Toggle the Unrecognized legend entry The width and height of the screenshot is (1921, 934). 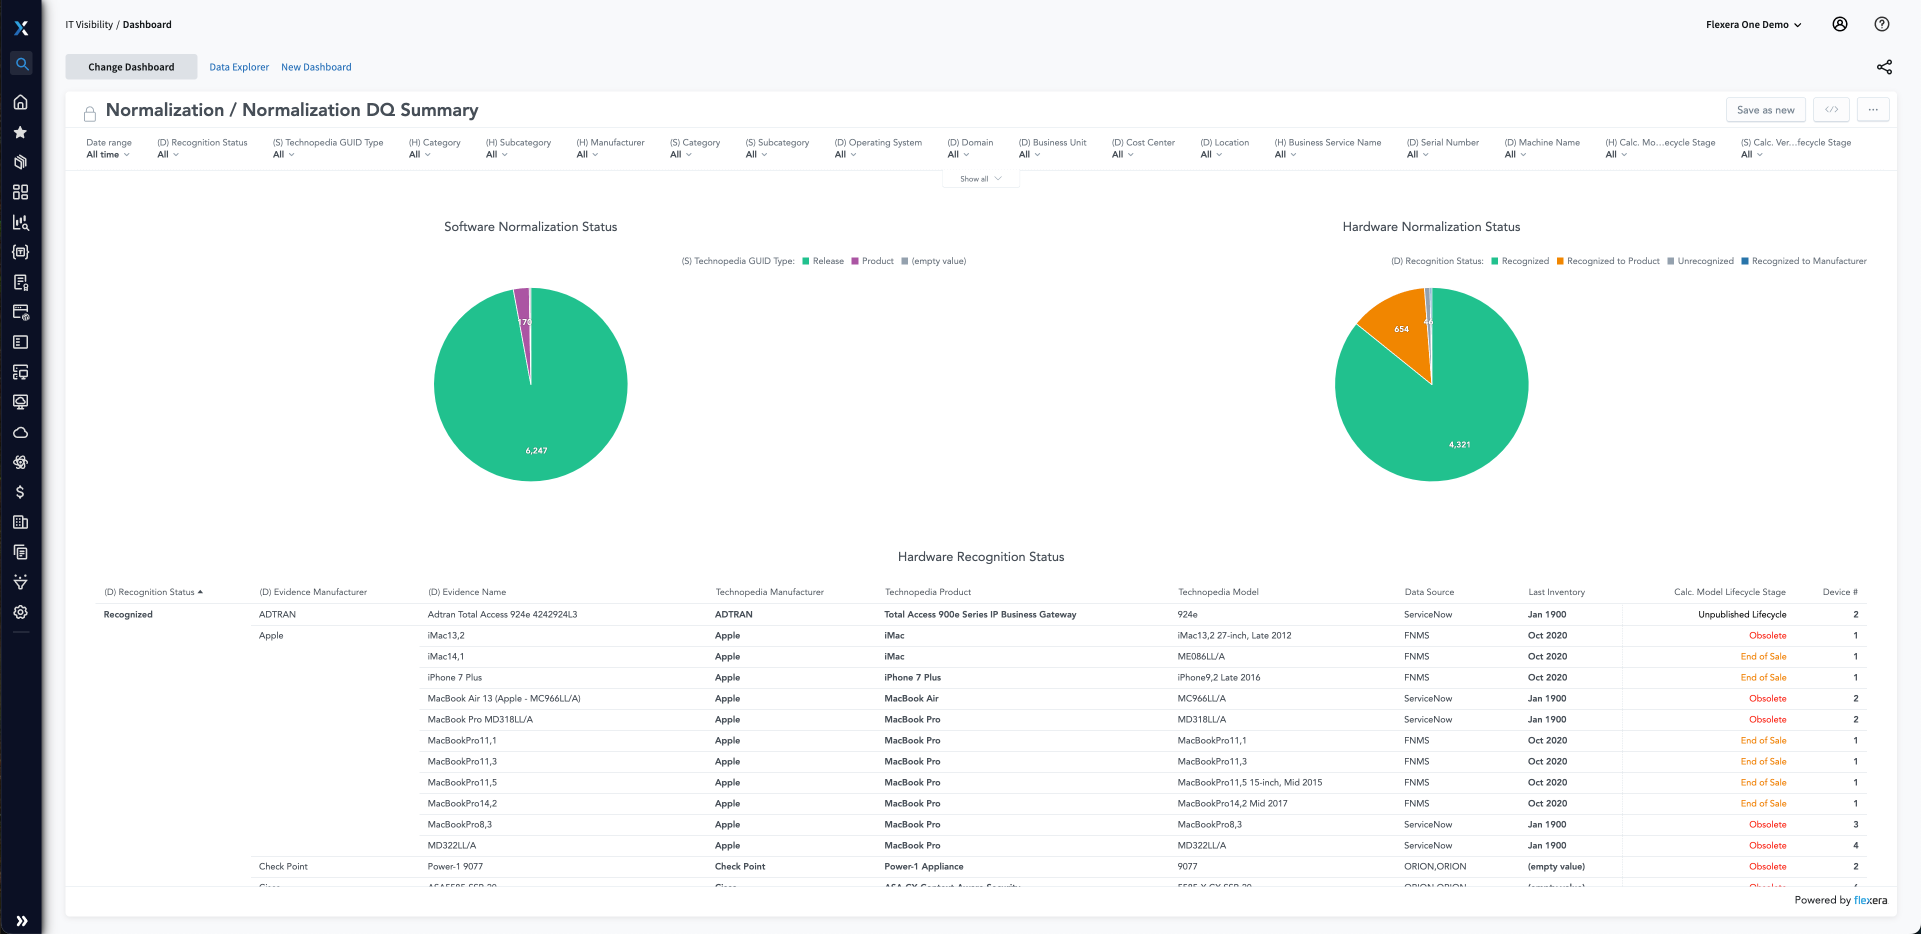tap(1700, 261)
